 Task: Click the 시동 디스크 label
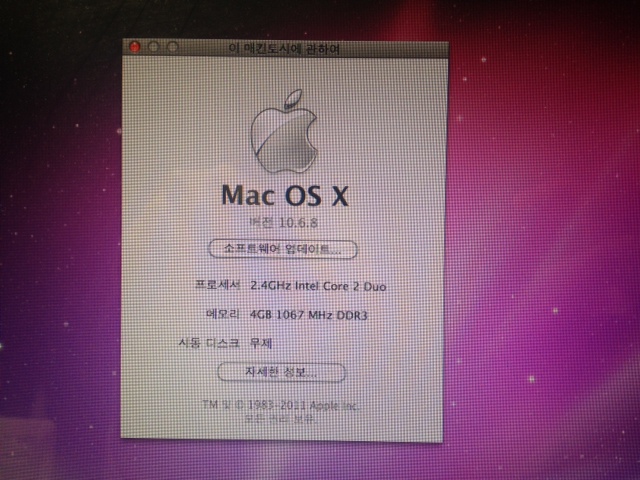[x=209, y=343]
